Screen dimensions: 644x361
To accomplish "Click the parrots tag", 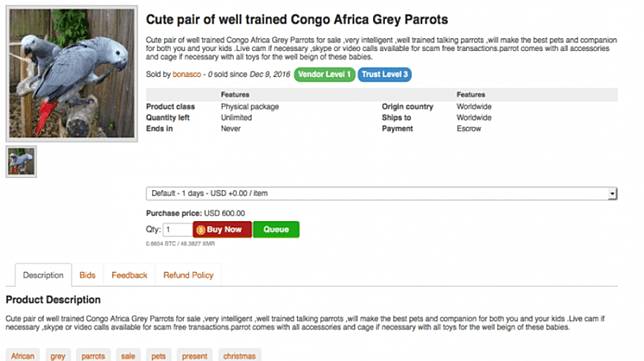I will [x=93, y=356].
